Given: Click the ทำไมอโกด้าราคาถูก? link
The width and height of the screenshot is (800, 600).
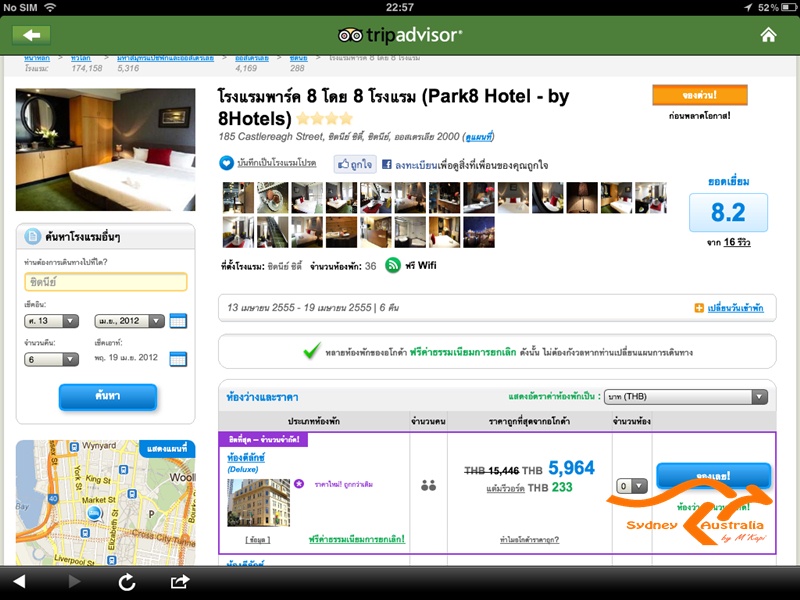Looking at the screenshot, I should (530, 539).
